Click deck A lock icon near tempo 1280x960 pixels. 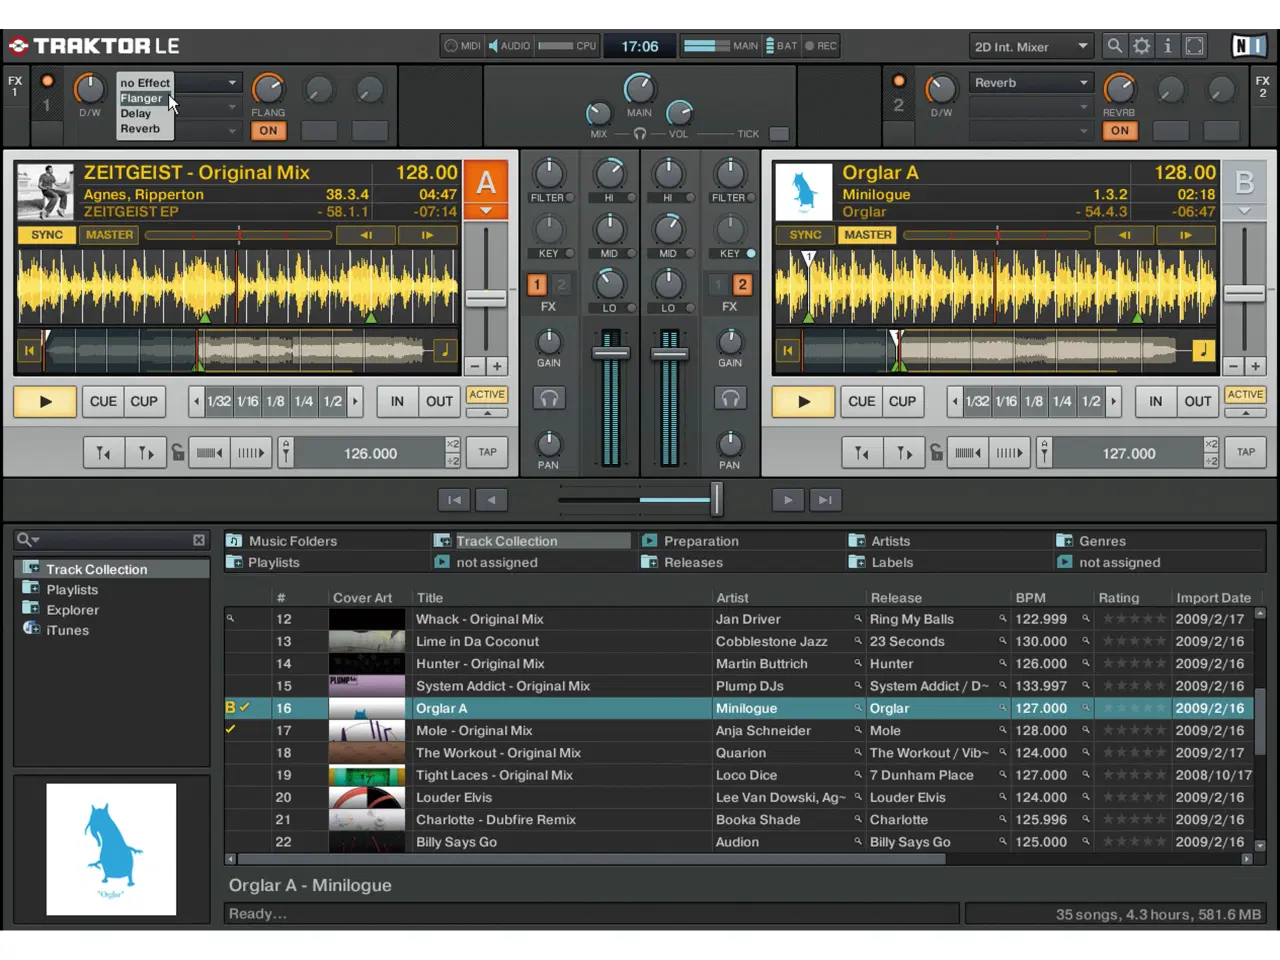click(x=178, y=453)
